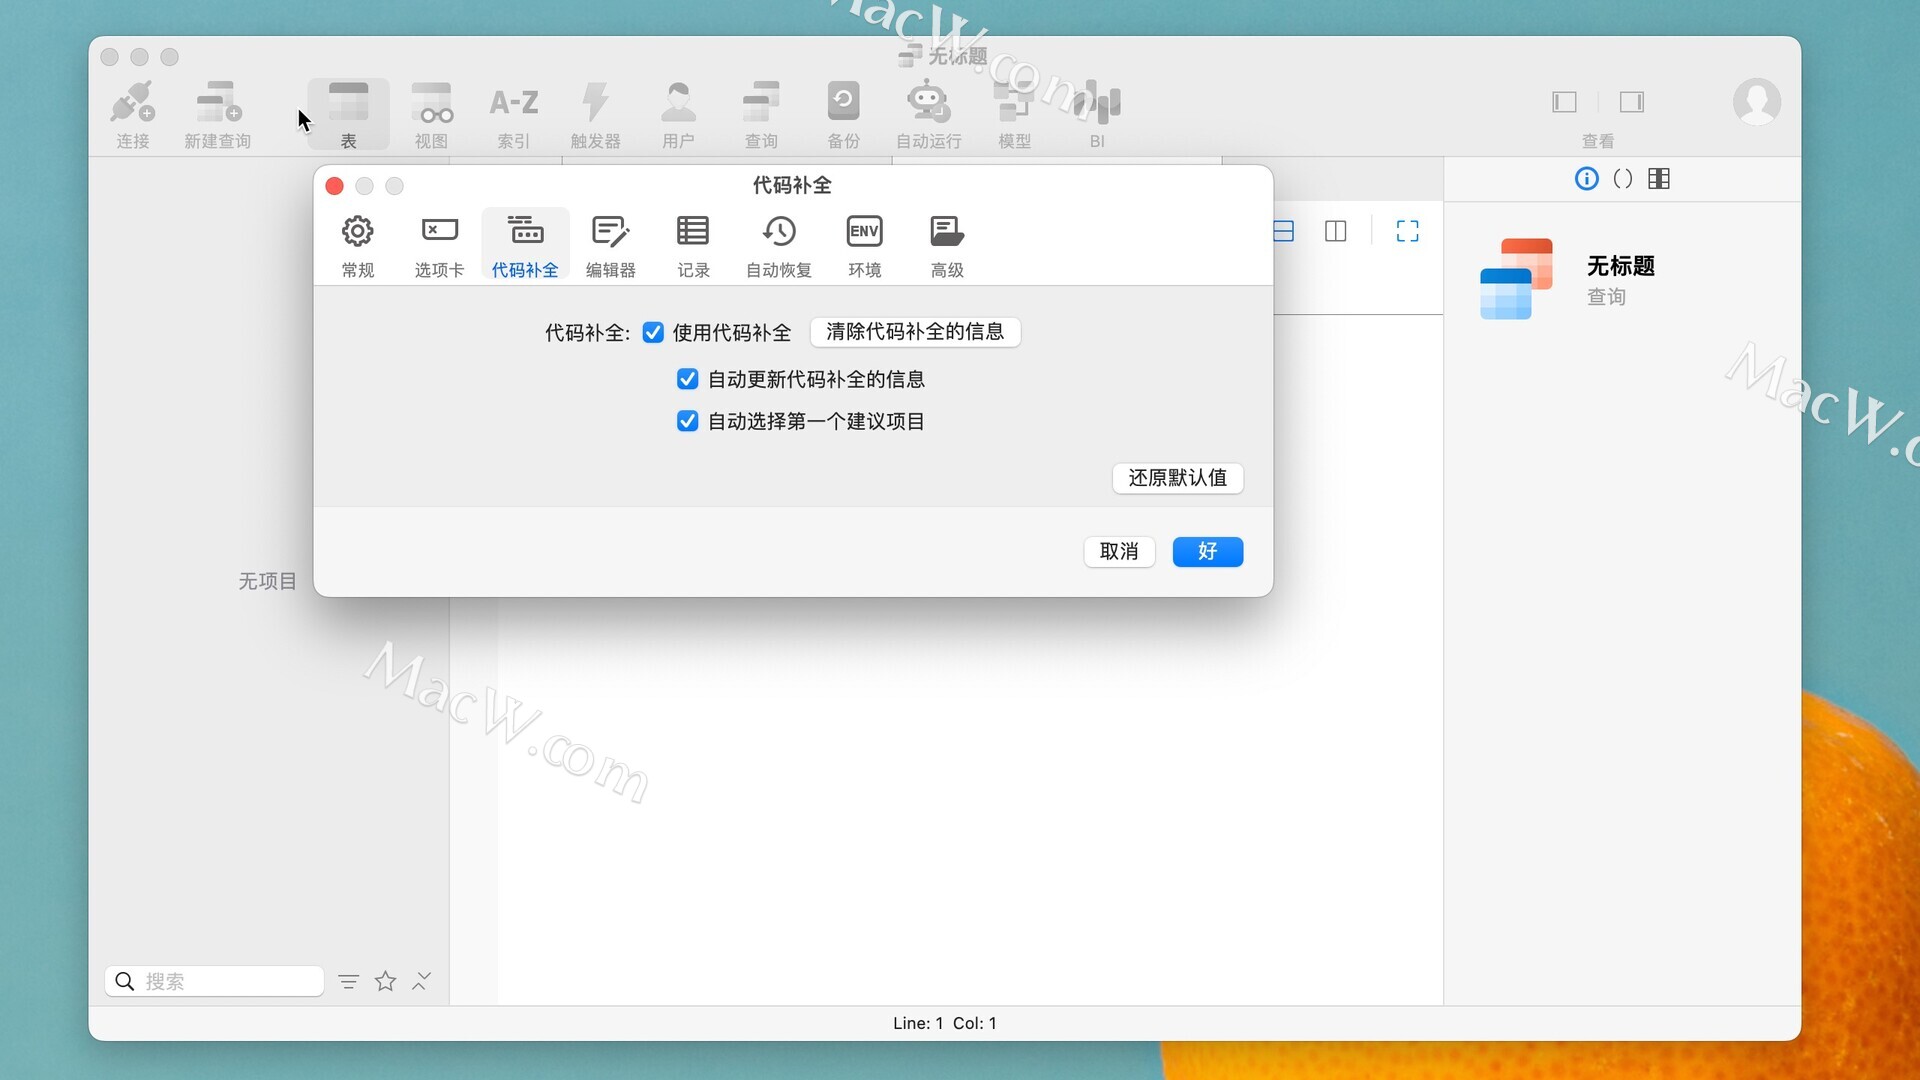Open the 高级 preferences tab

[947, 245]
